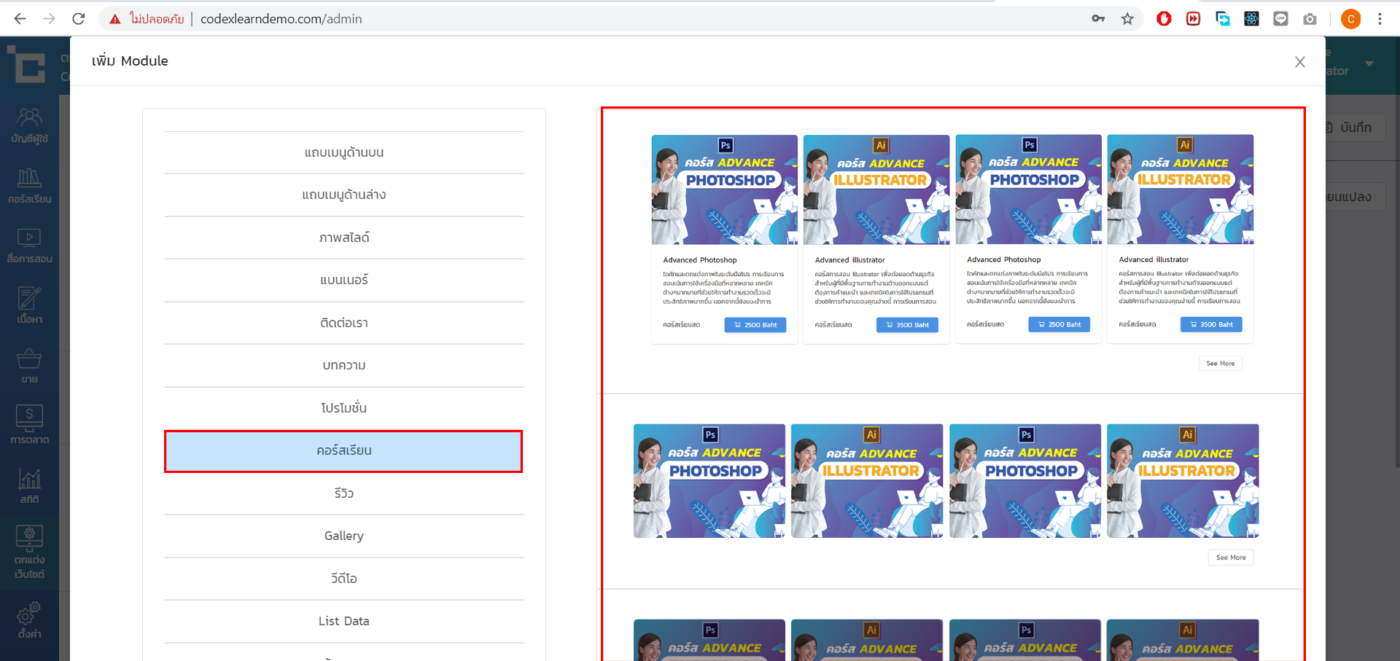The width and height of the screenshot is (1400, 661).
Task: Choose the โปรโมชั่น module option
Action: (x=343, y=408)
